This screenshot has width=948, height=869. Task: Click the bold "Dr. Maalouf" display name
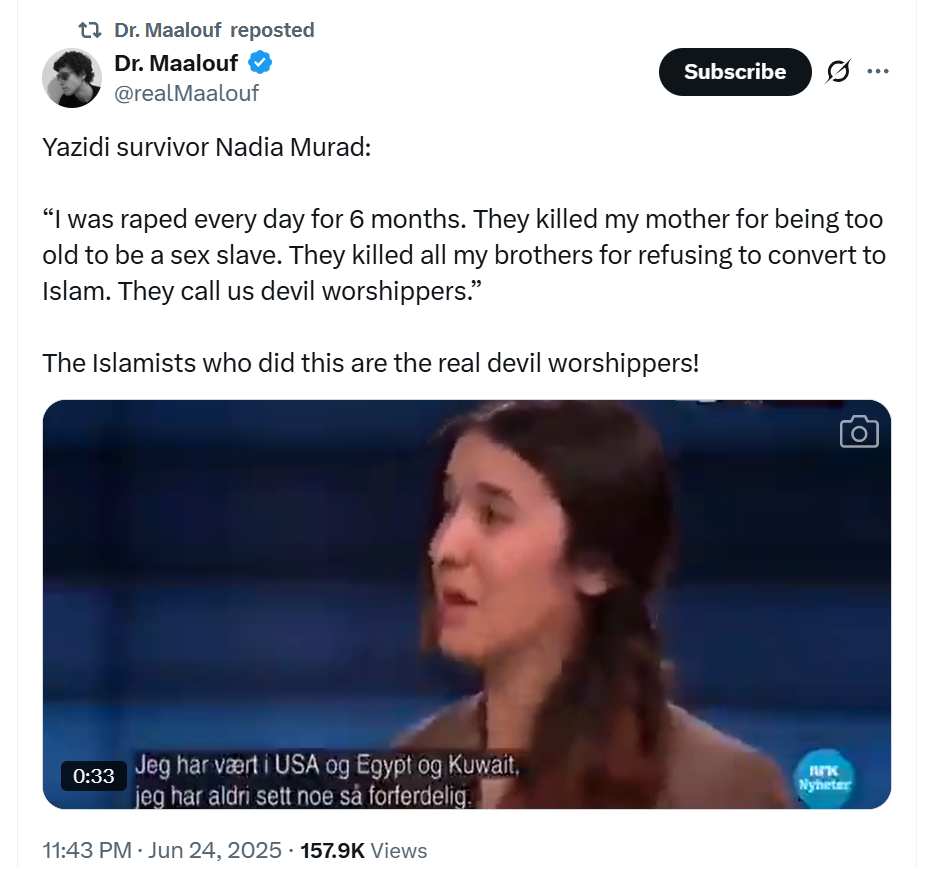pyautogui.click(x=176, y=64)
